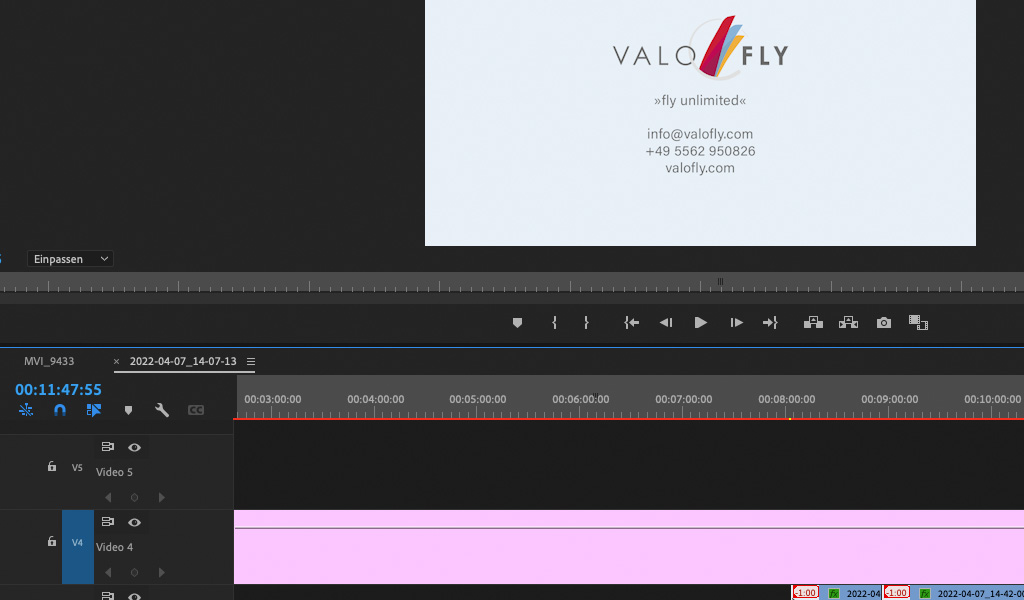Open the Einpassen zoom level dropdown
Viewport: 1024px width, 600px height.
click(70, 259)
